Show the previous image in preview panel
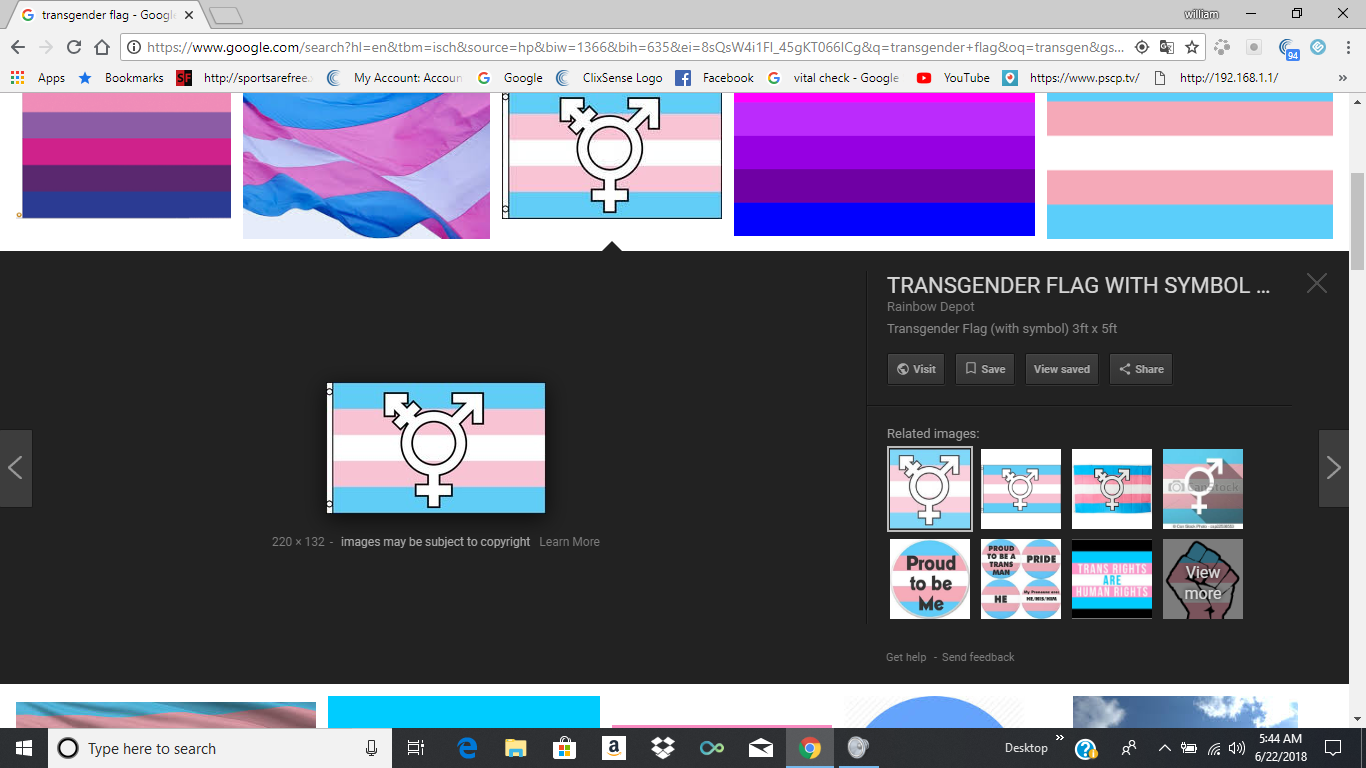The width and height of the screenshot is (1366, 768). pyautogui.click(x=16, y=468)
